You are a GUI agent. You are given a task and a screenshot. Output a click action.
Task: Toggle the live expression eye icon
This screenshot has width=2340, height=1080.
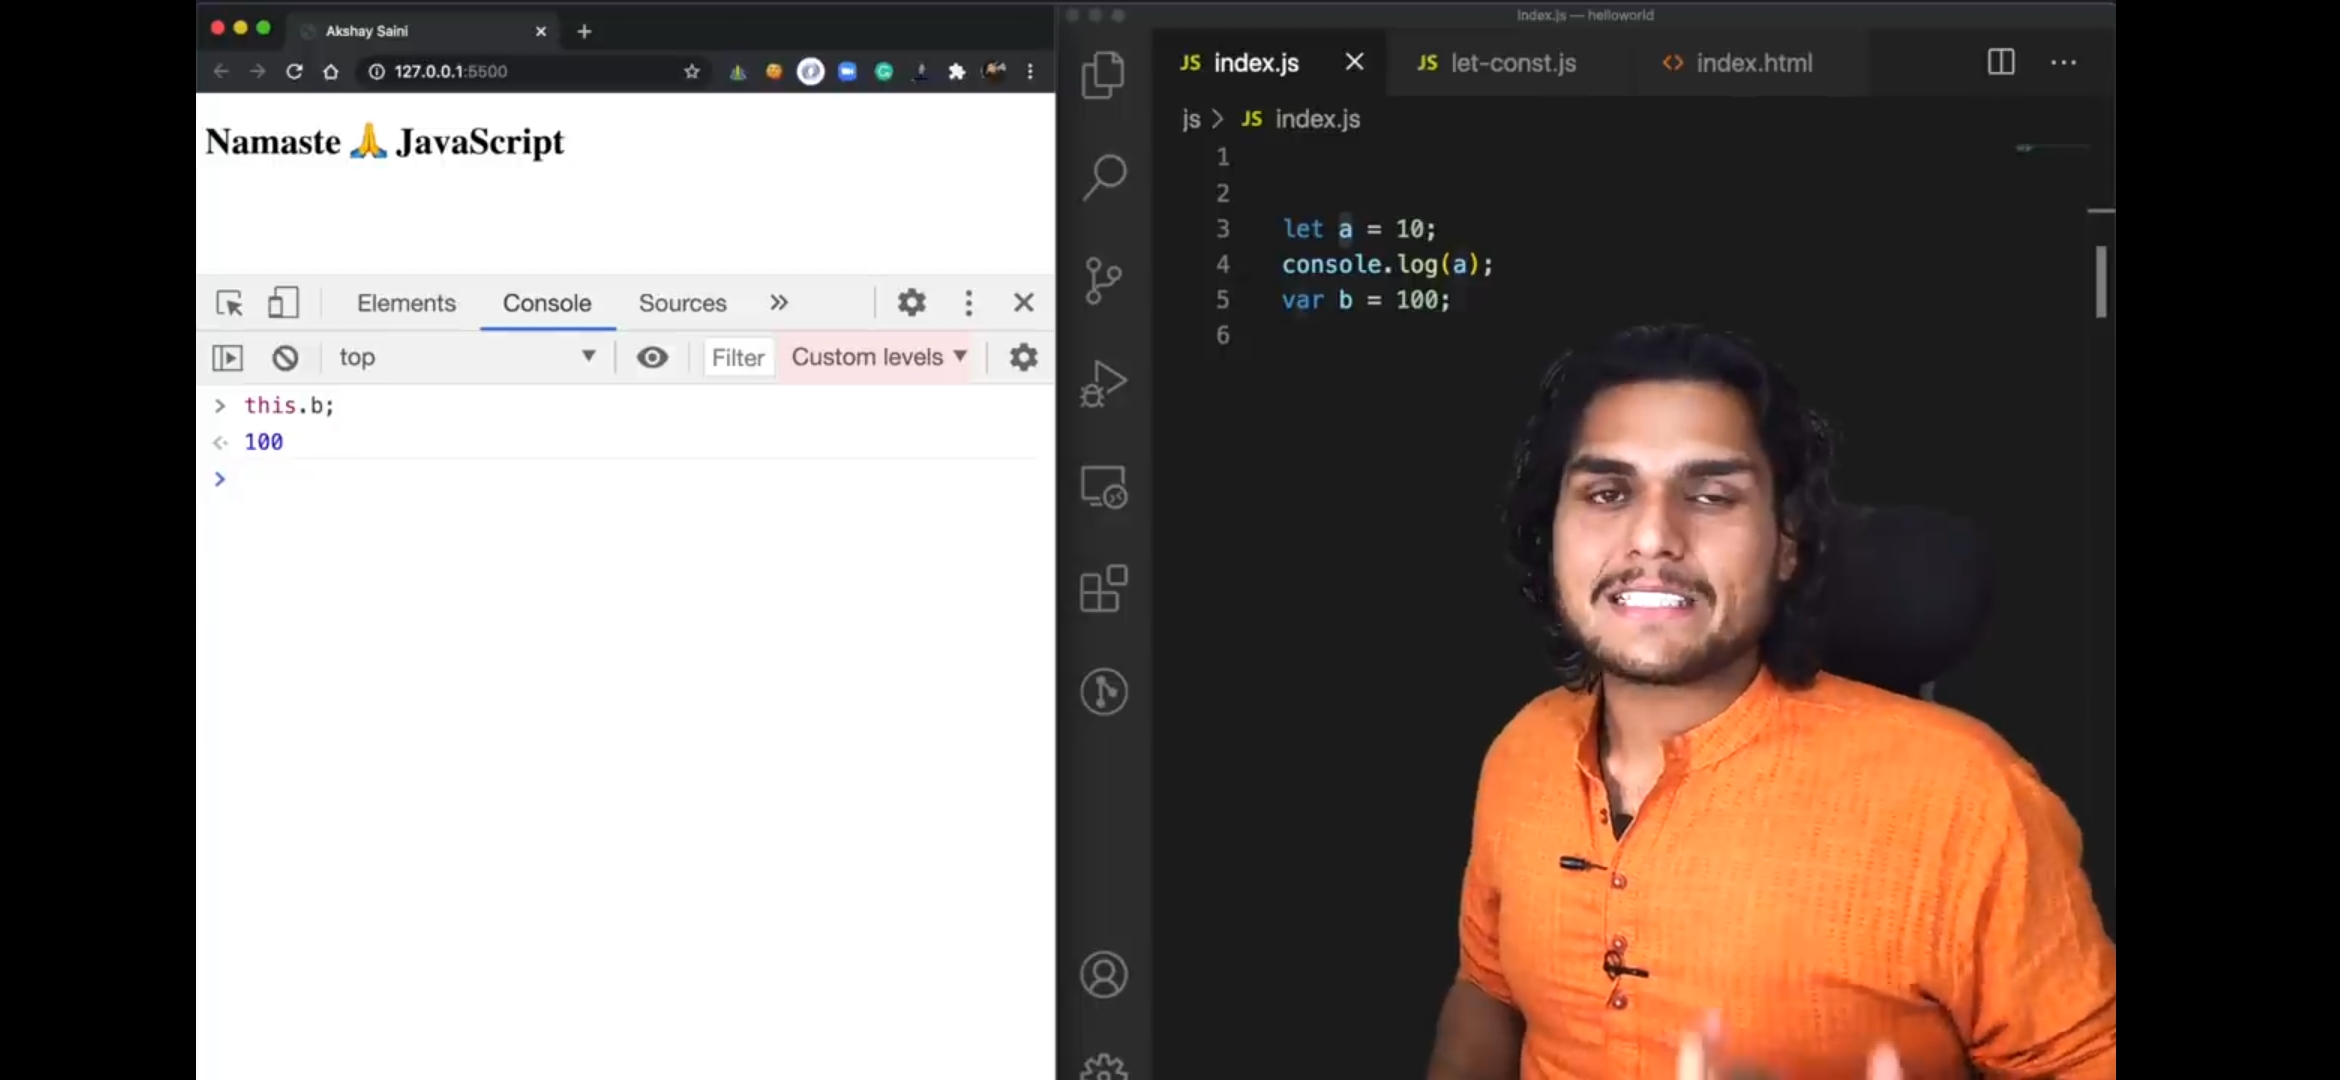point(652,358)
